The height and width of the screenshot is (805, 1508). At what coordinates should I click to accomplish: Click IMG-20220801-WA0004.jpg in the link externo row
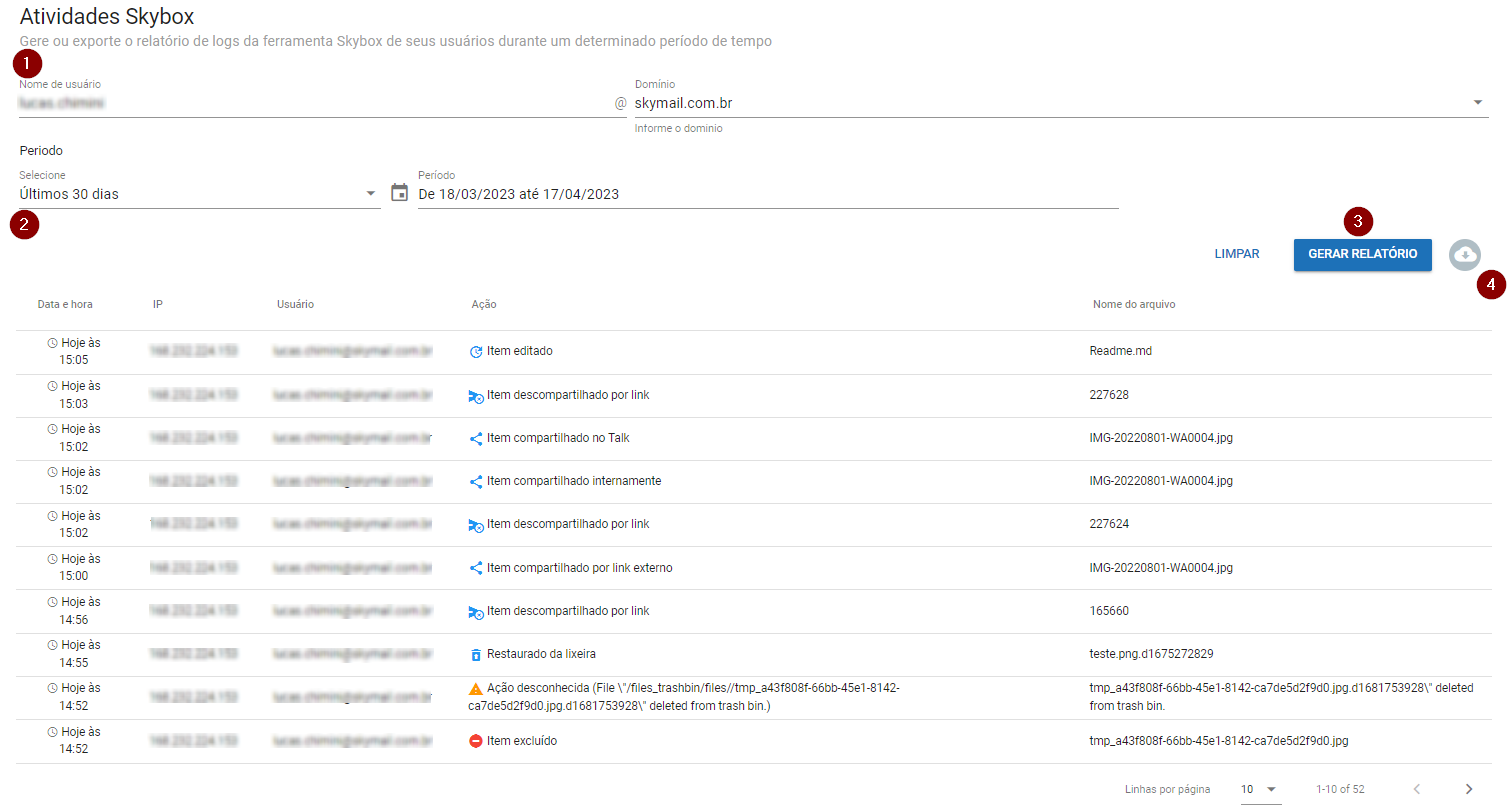[x=1161, y=568]
